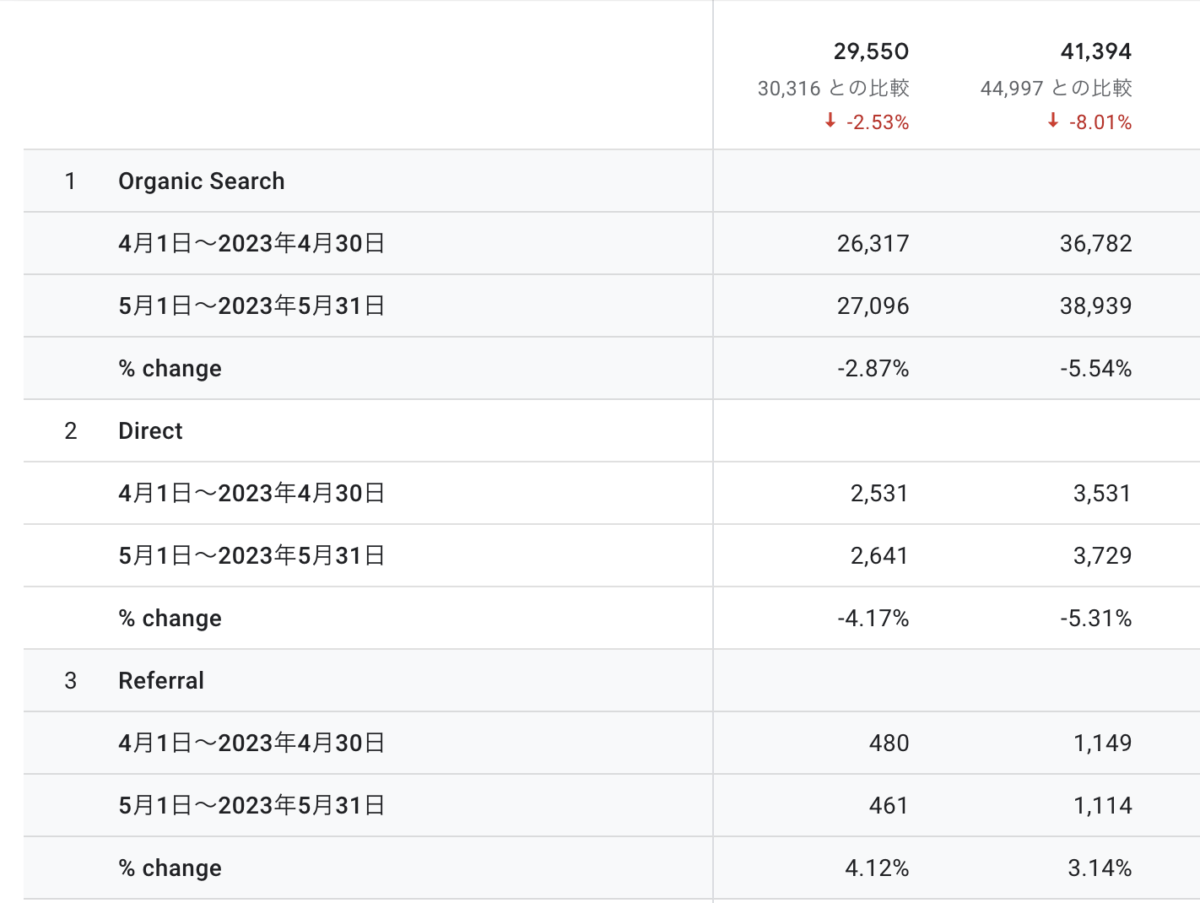Click Direct -4.17% change value
Screen dimensions: 1200x903
873,619
